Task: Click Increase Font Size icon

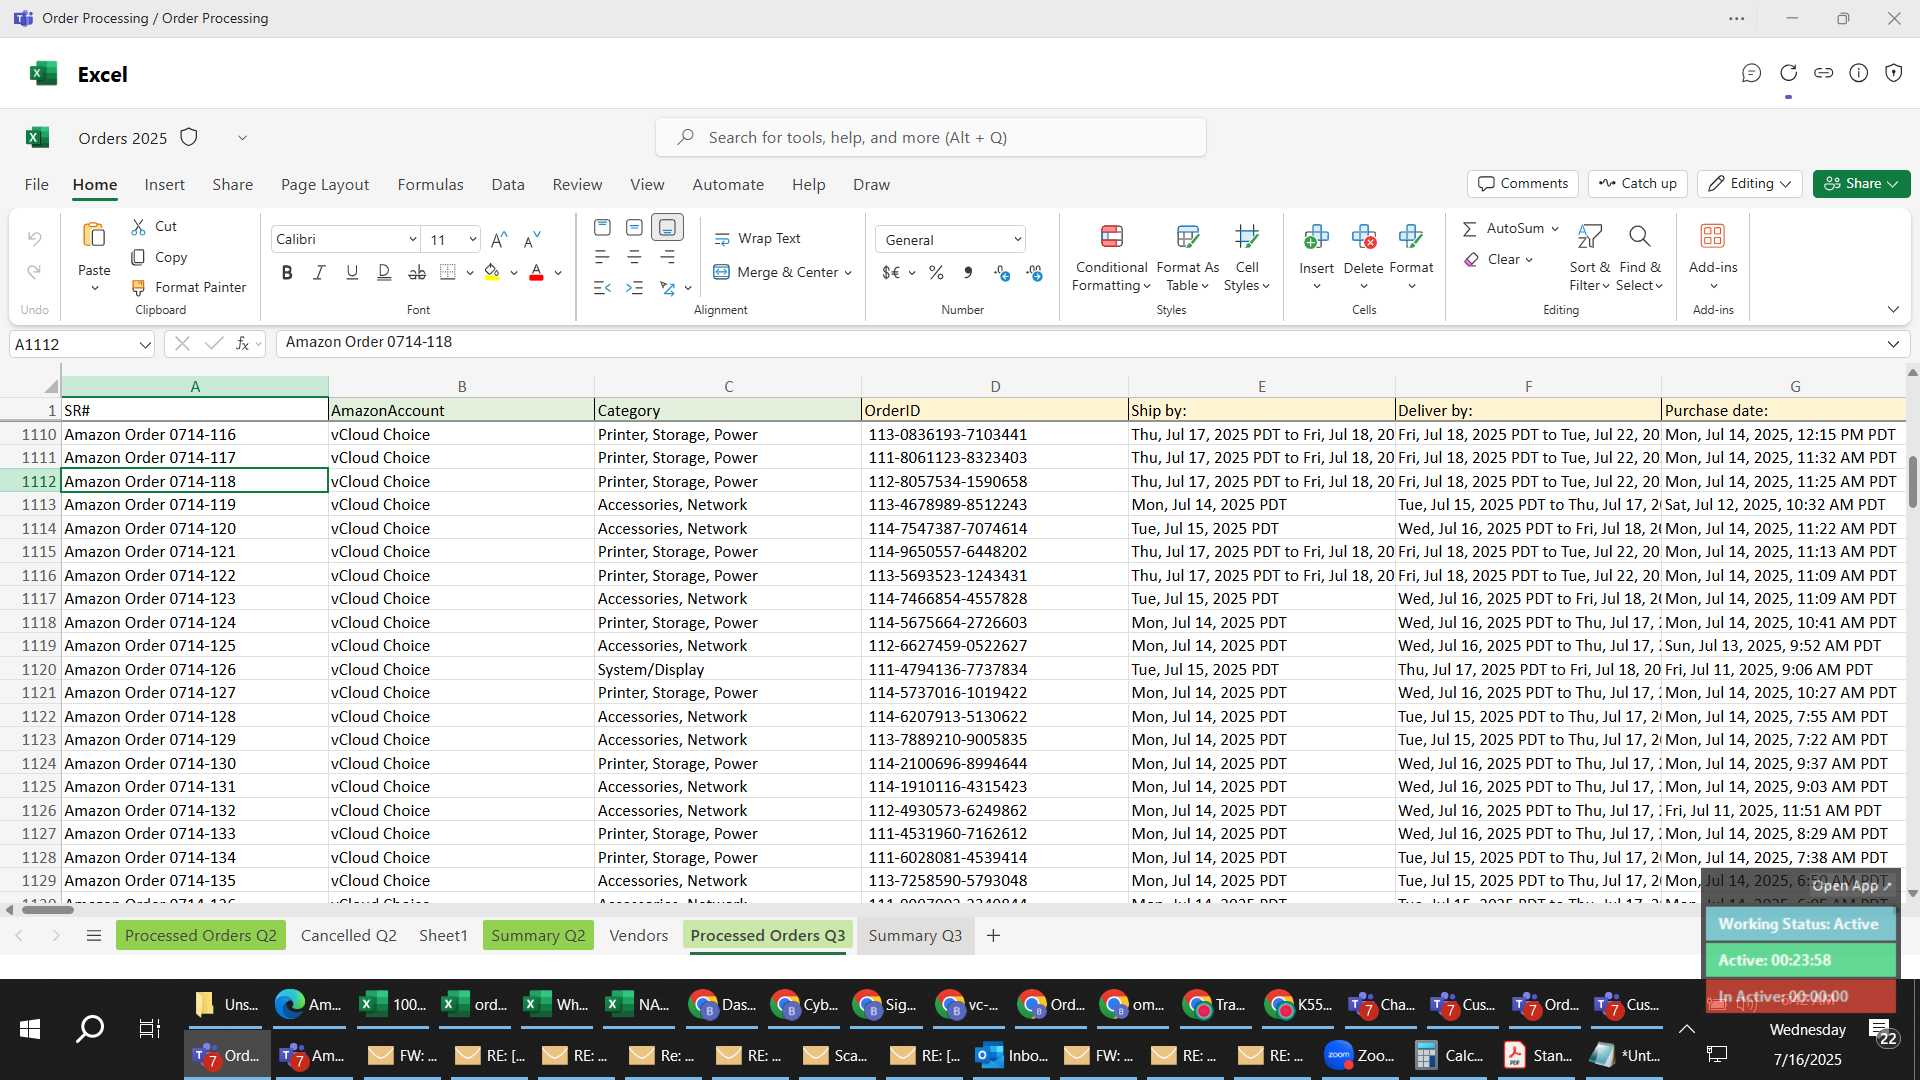Action: [x=499, y=239]
